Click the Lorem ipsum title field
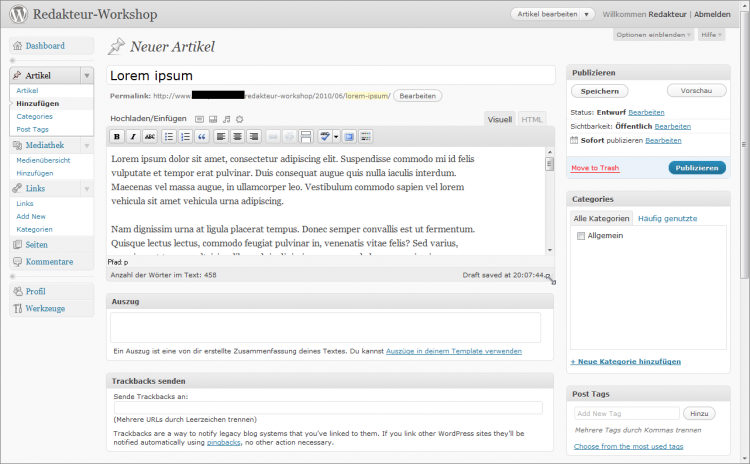Image resolution: width=750 pixels, height=464 pixels. tap(331, 76)
